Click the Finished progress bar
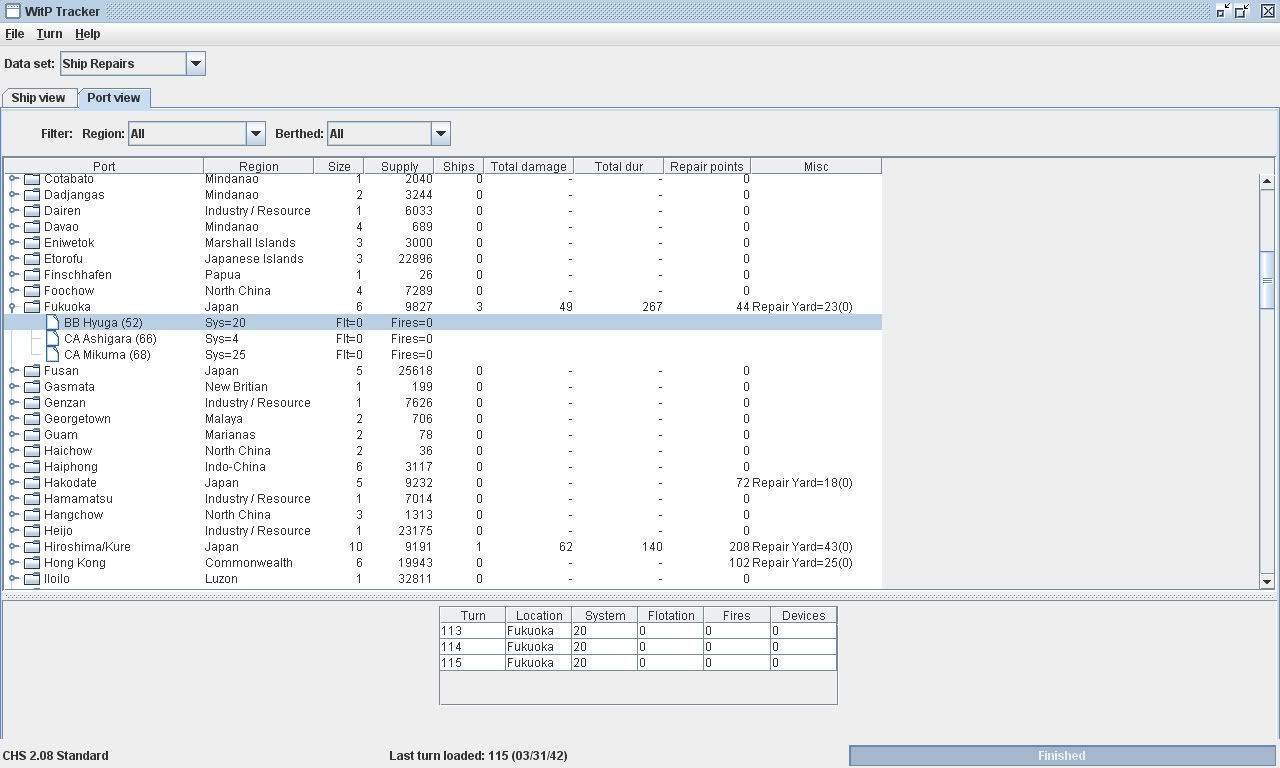Screen dimensions: 1280x768 point(1061,756)
